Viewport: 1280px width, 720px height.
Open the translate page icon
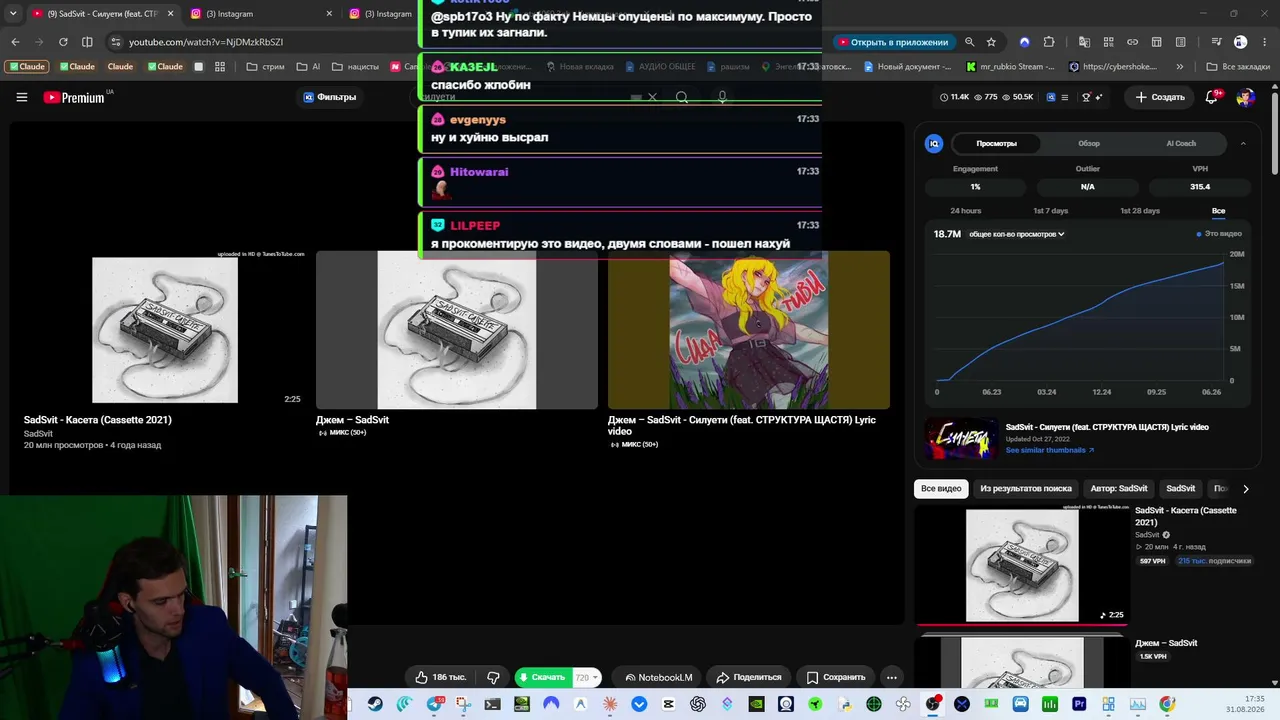click(x=1085, y=42)
